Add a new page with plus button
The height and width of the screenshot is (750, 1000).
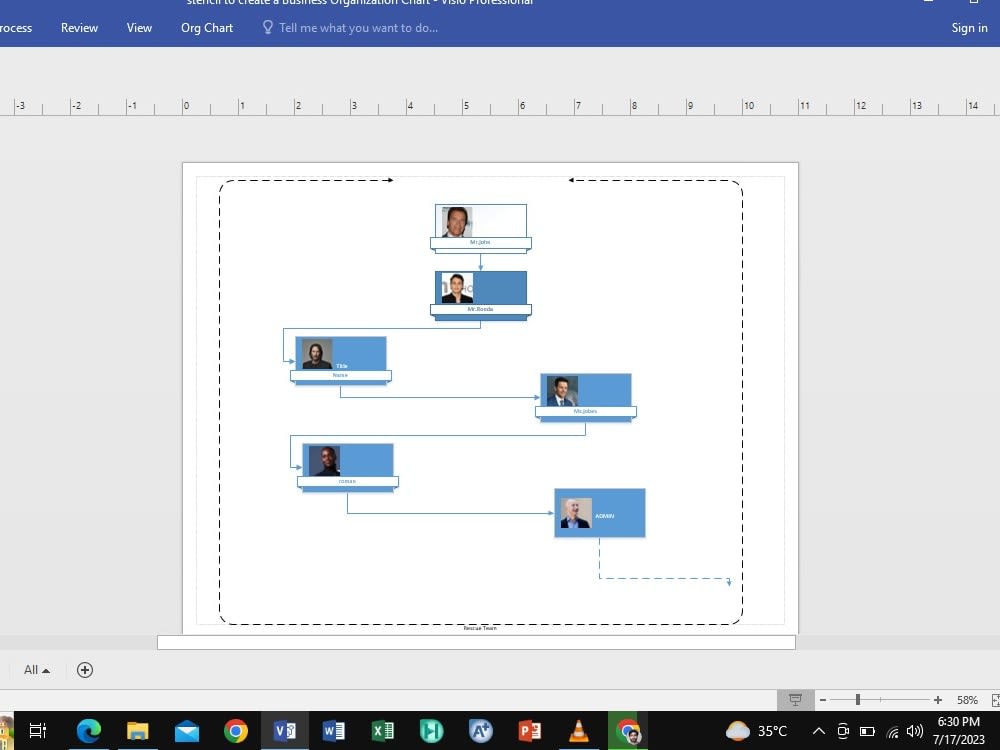pyautogui.click(x=85, y=670)
